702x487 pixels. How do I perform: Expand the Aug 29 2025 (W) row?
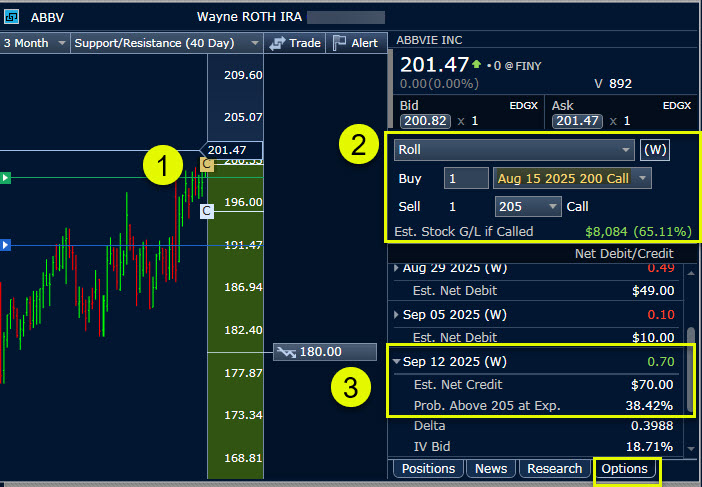tap(396, 268)
